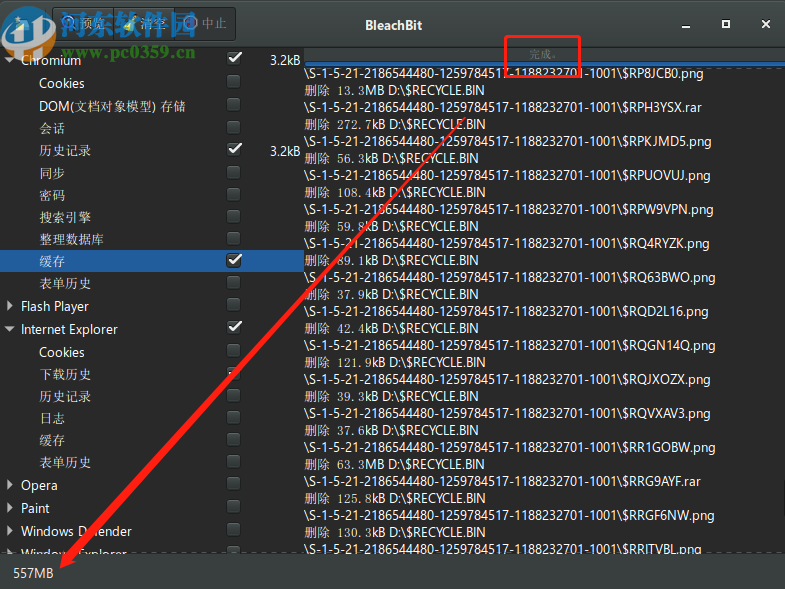Click the 清空 clean broom button
This screenshot has width=785, height=589.
point(144,24)
